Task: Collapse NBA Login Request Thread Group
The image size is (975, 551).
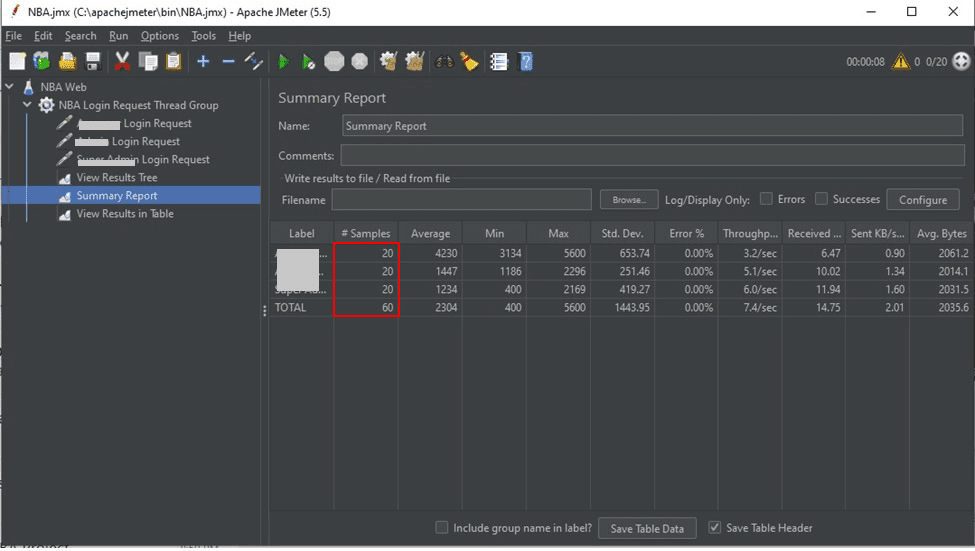Action: click(27, 104)
